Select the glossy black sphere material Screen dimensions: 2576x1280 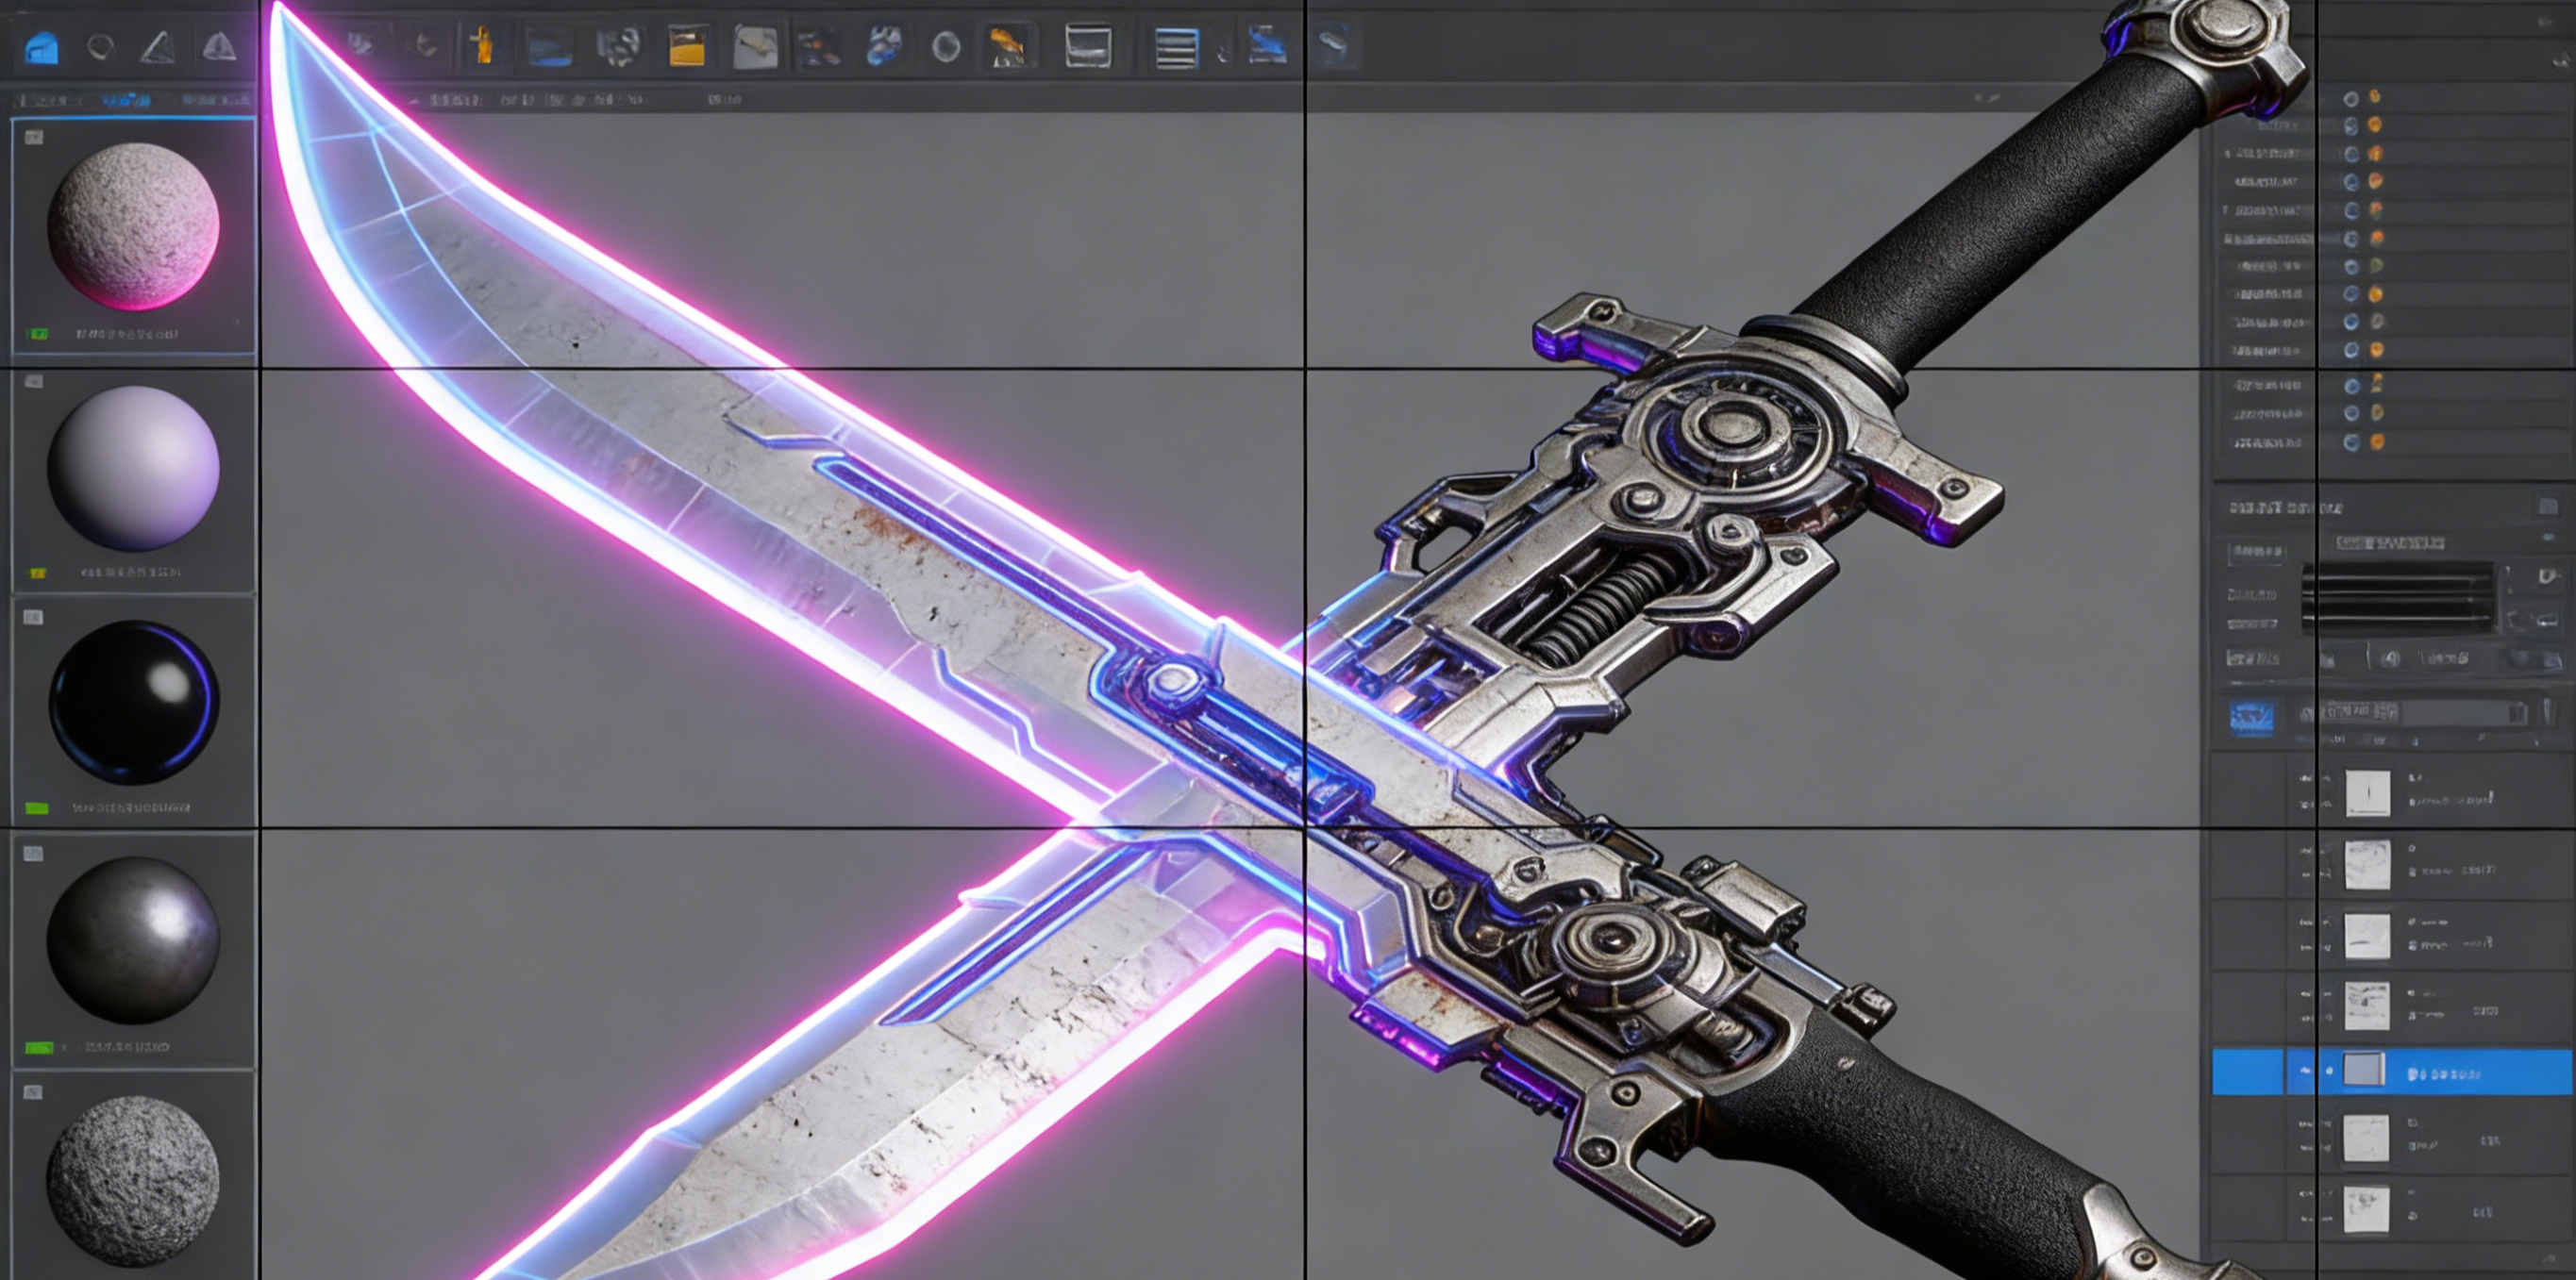click(x=133, y=701)
